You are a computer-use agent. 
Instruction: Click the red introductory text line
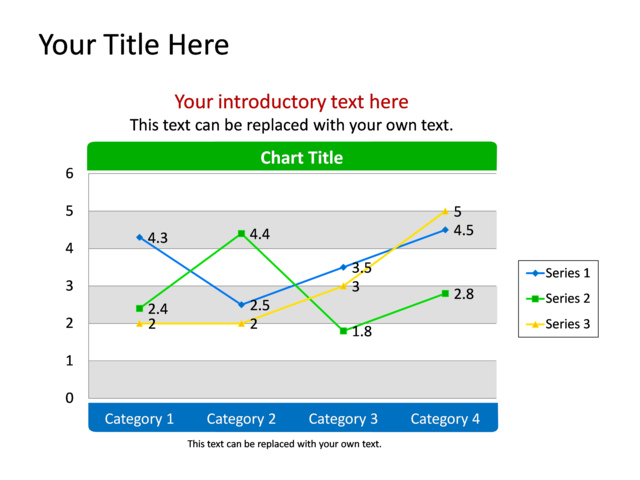pos(291,102)
